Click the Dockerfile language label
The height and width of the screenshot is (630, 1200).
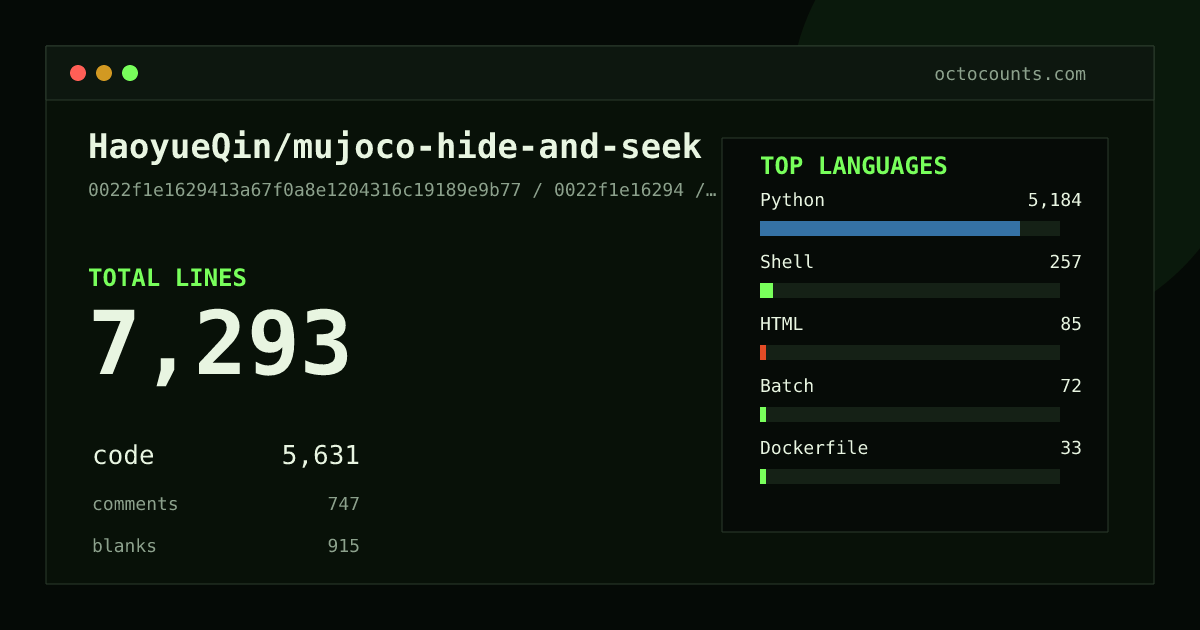[814, 448]
